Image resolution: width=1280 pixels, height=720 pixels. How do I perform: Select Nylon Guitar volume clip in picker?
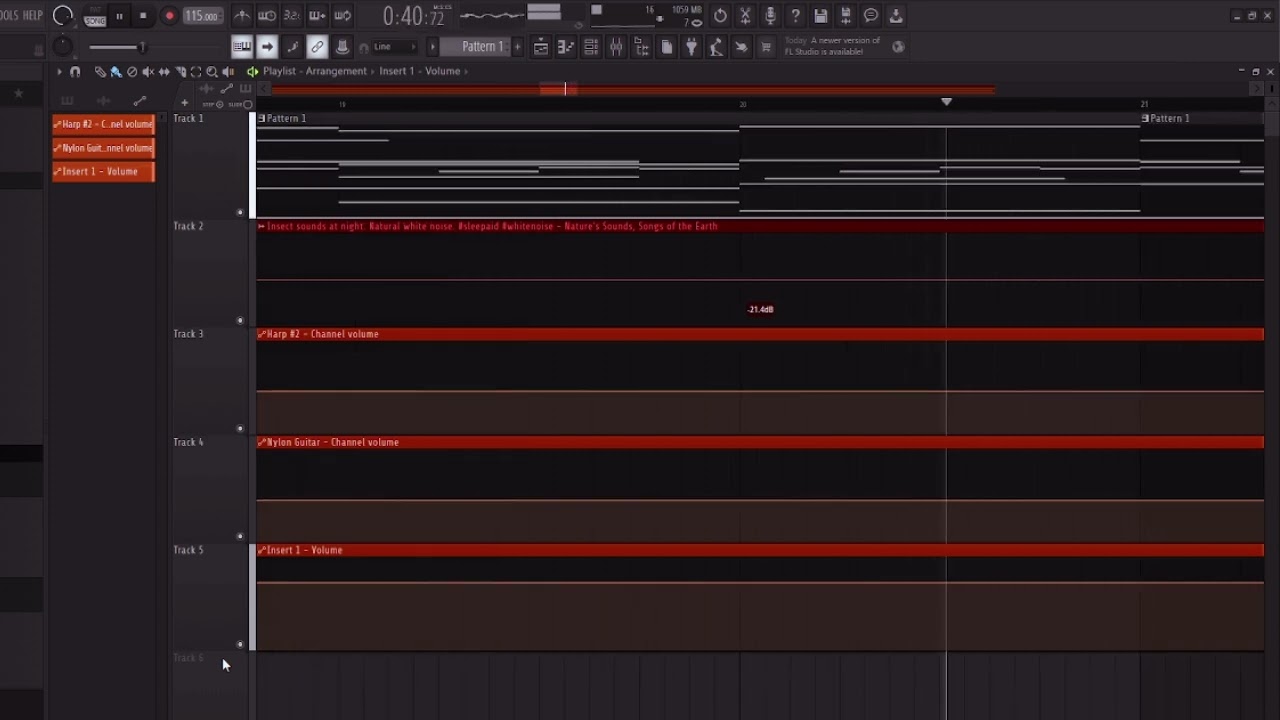coord(103,148)
